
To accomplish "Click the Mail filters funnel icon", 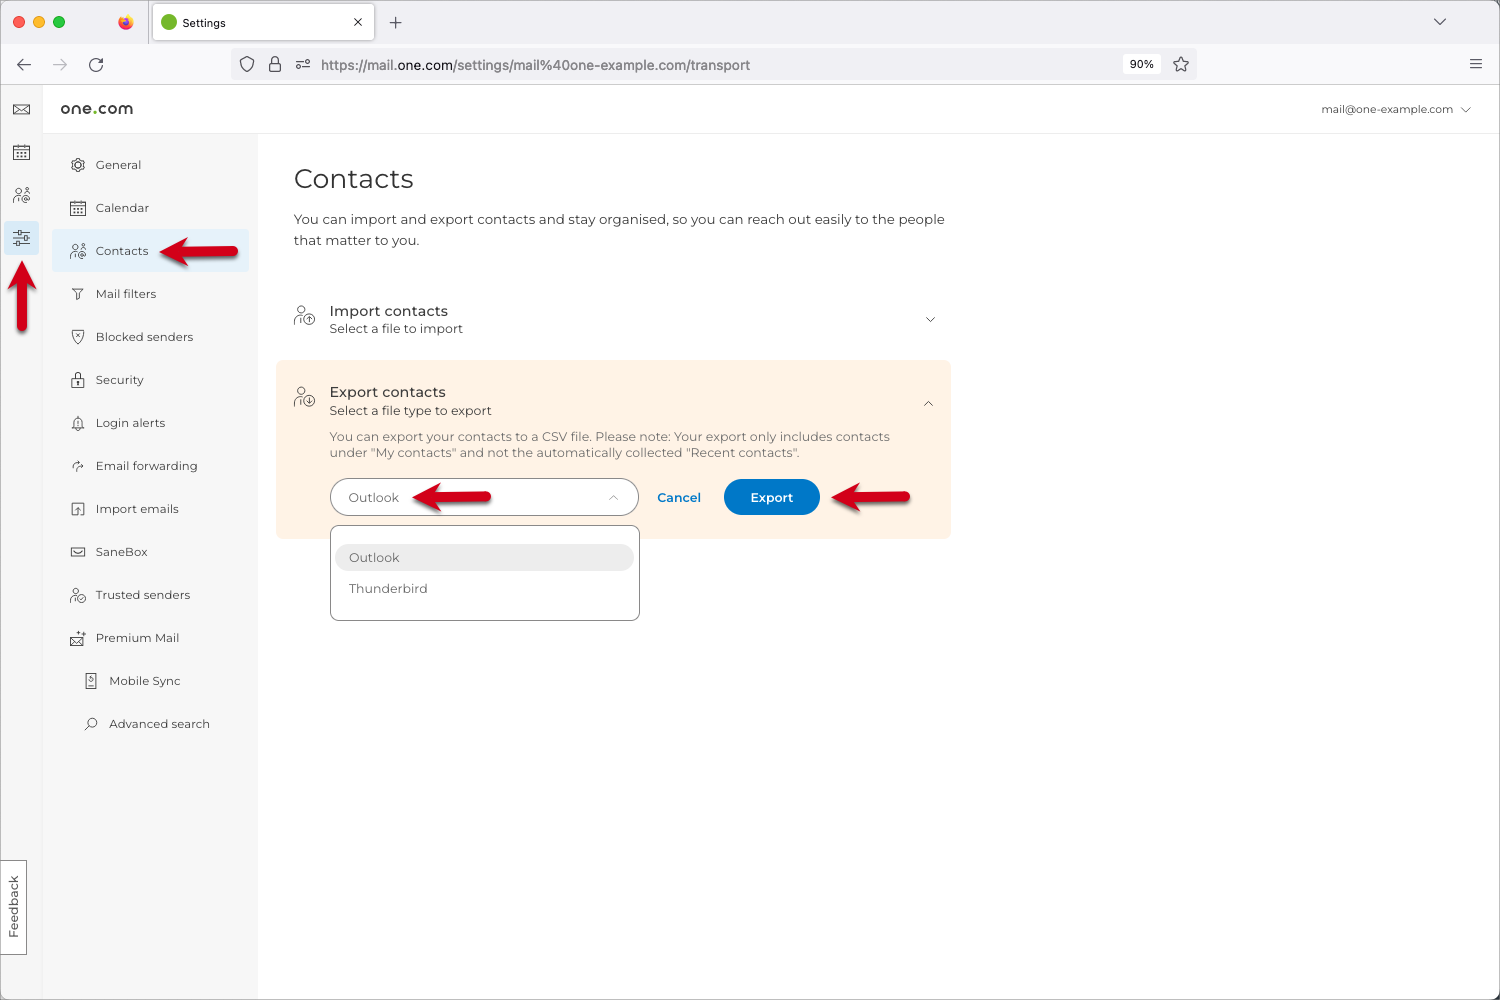I will pyautogui.click(x=78, y=293).
